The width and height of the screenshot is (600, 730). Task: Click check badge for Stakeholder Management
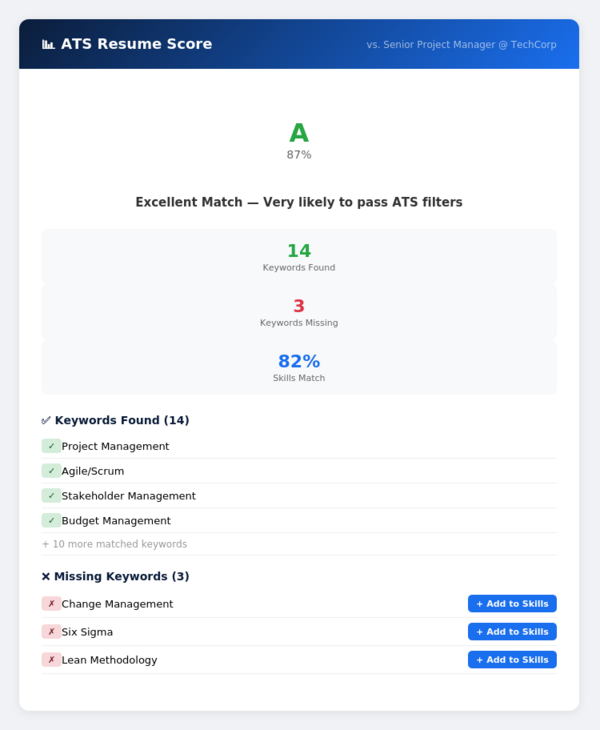coord(51,496)
